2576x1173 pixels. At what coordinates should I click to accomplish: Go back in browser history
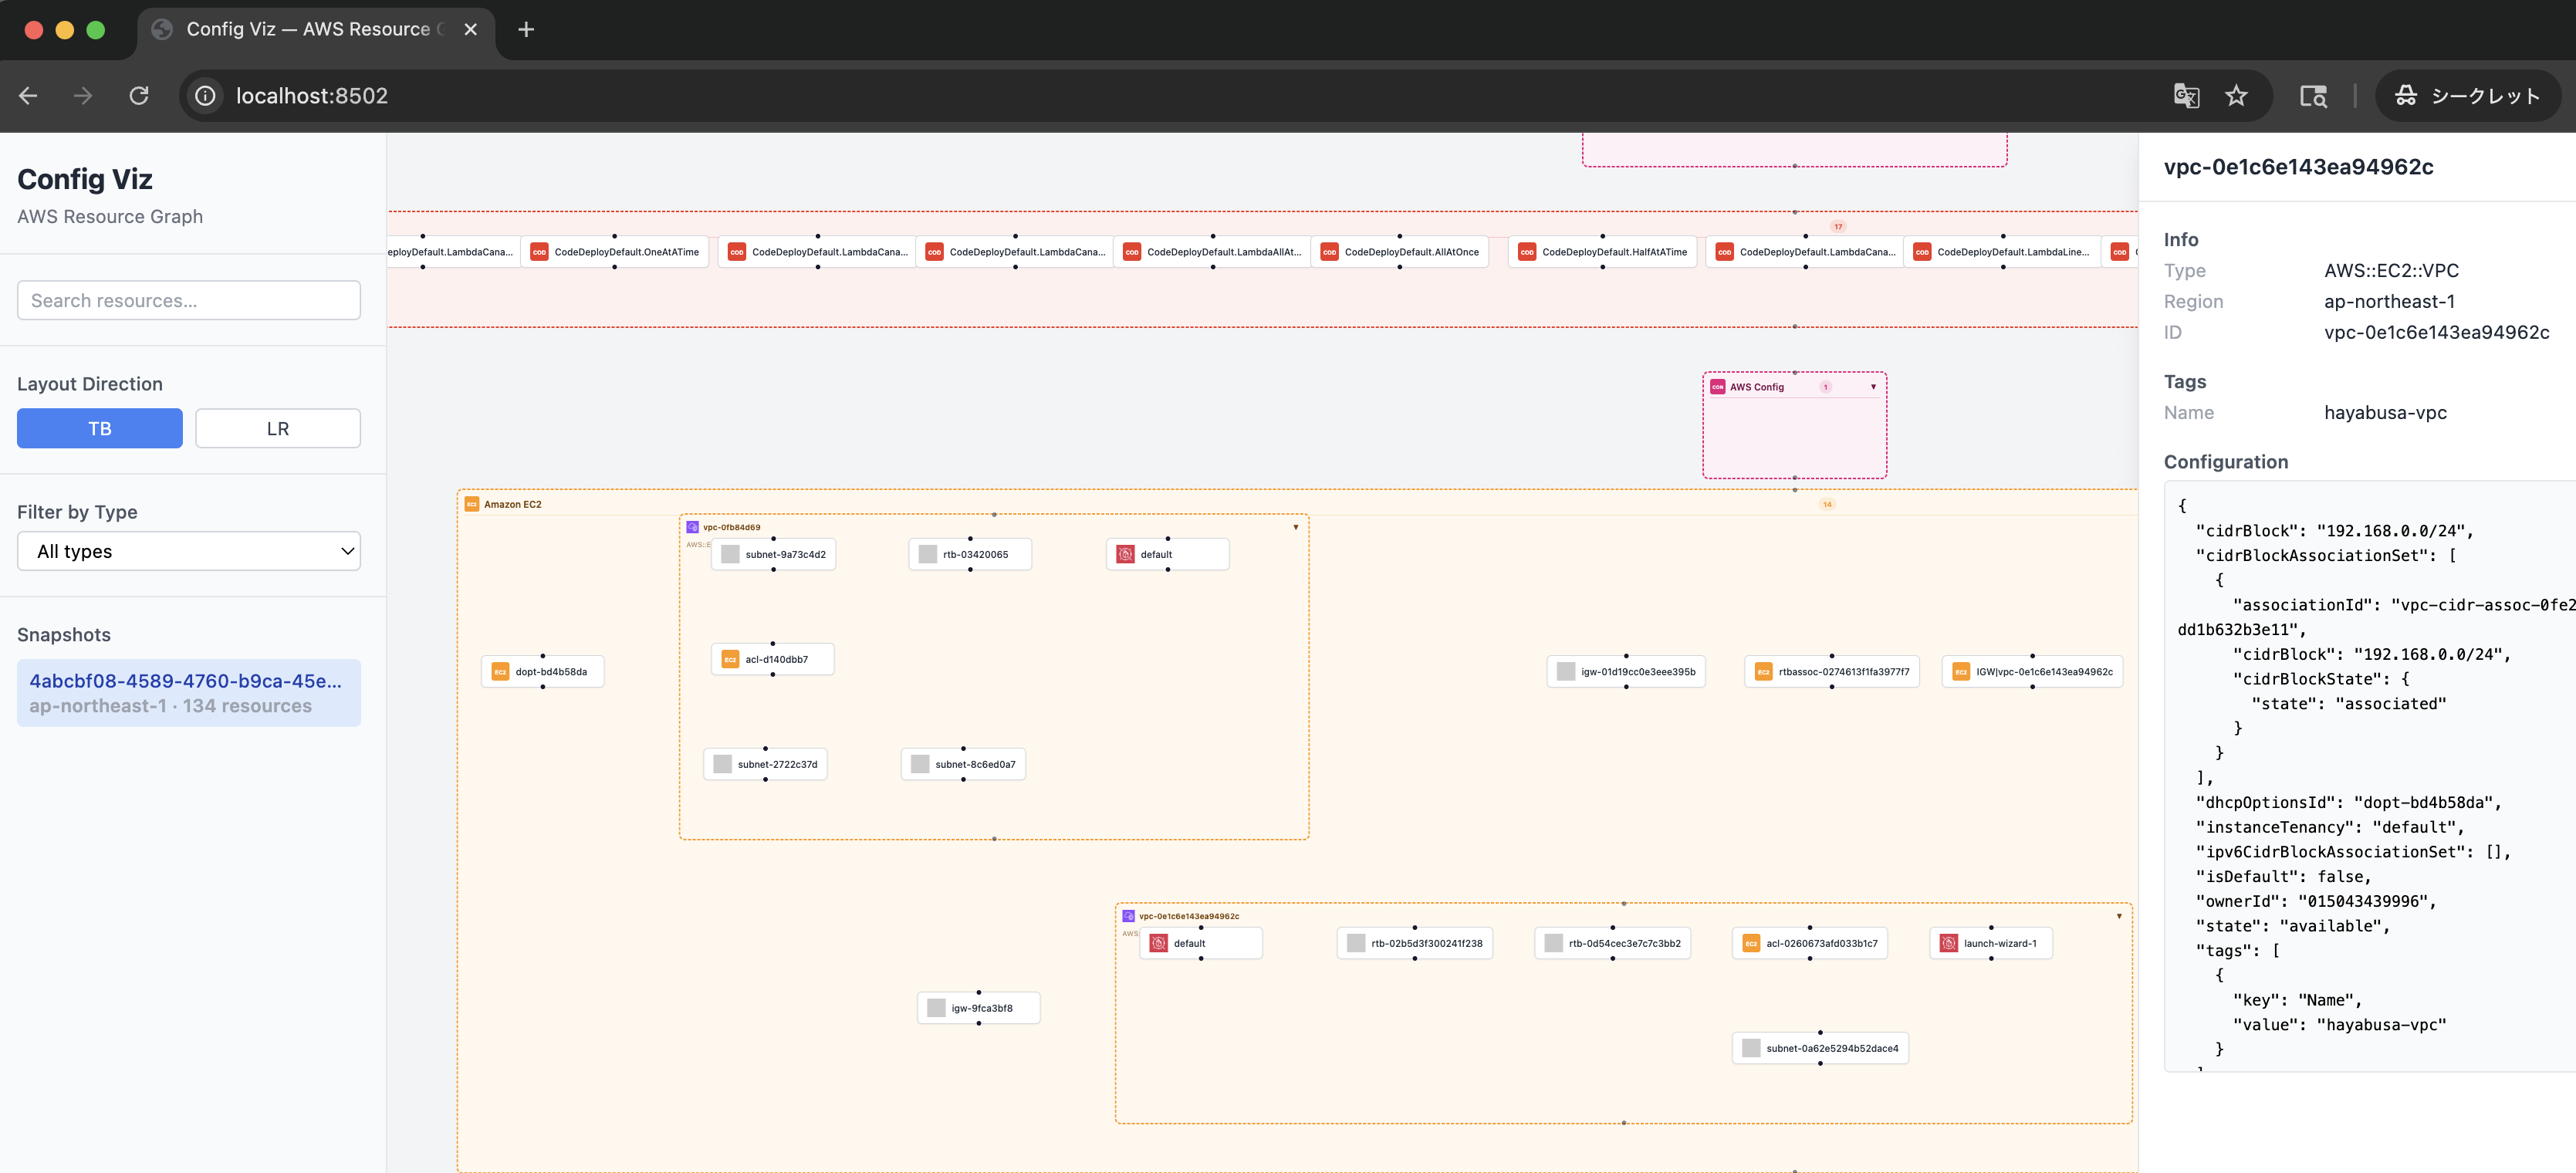[x=28, y=96]
